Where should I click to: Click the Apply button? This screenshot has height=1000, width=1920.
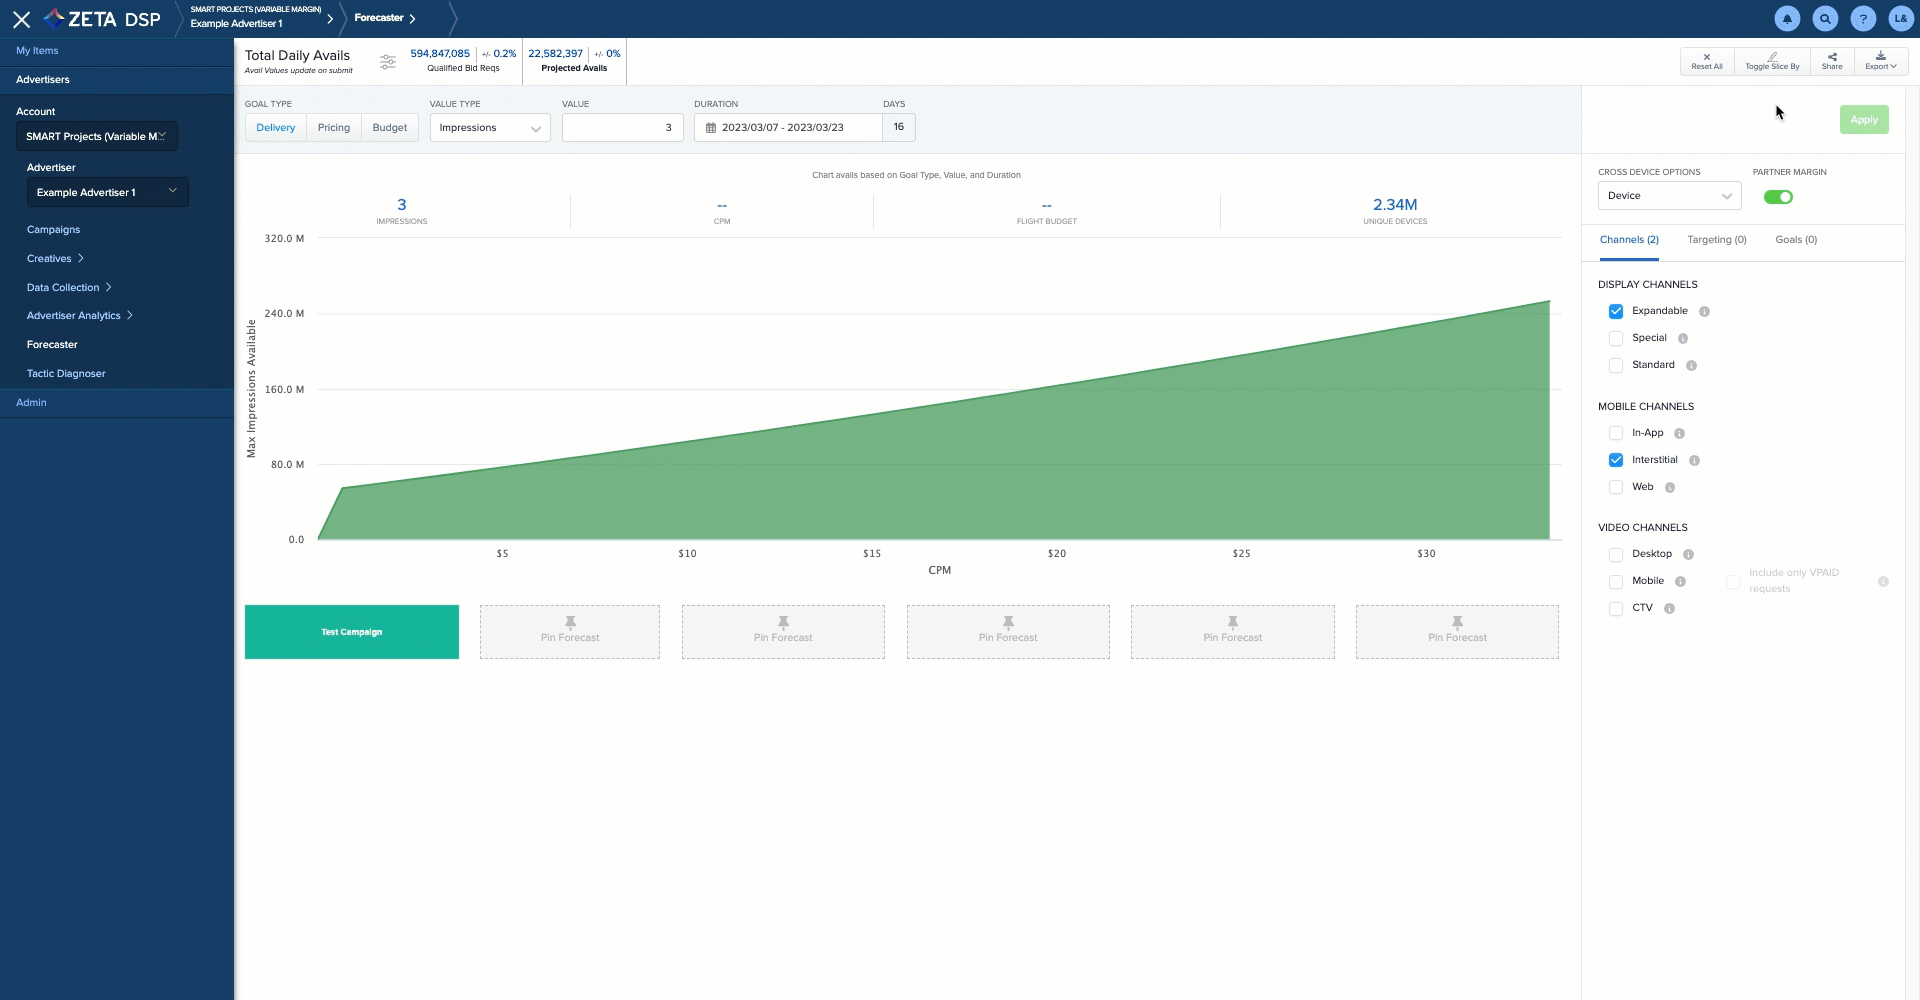1863,120
